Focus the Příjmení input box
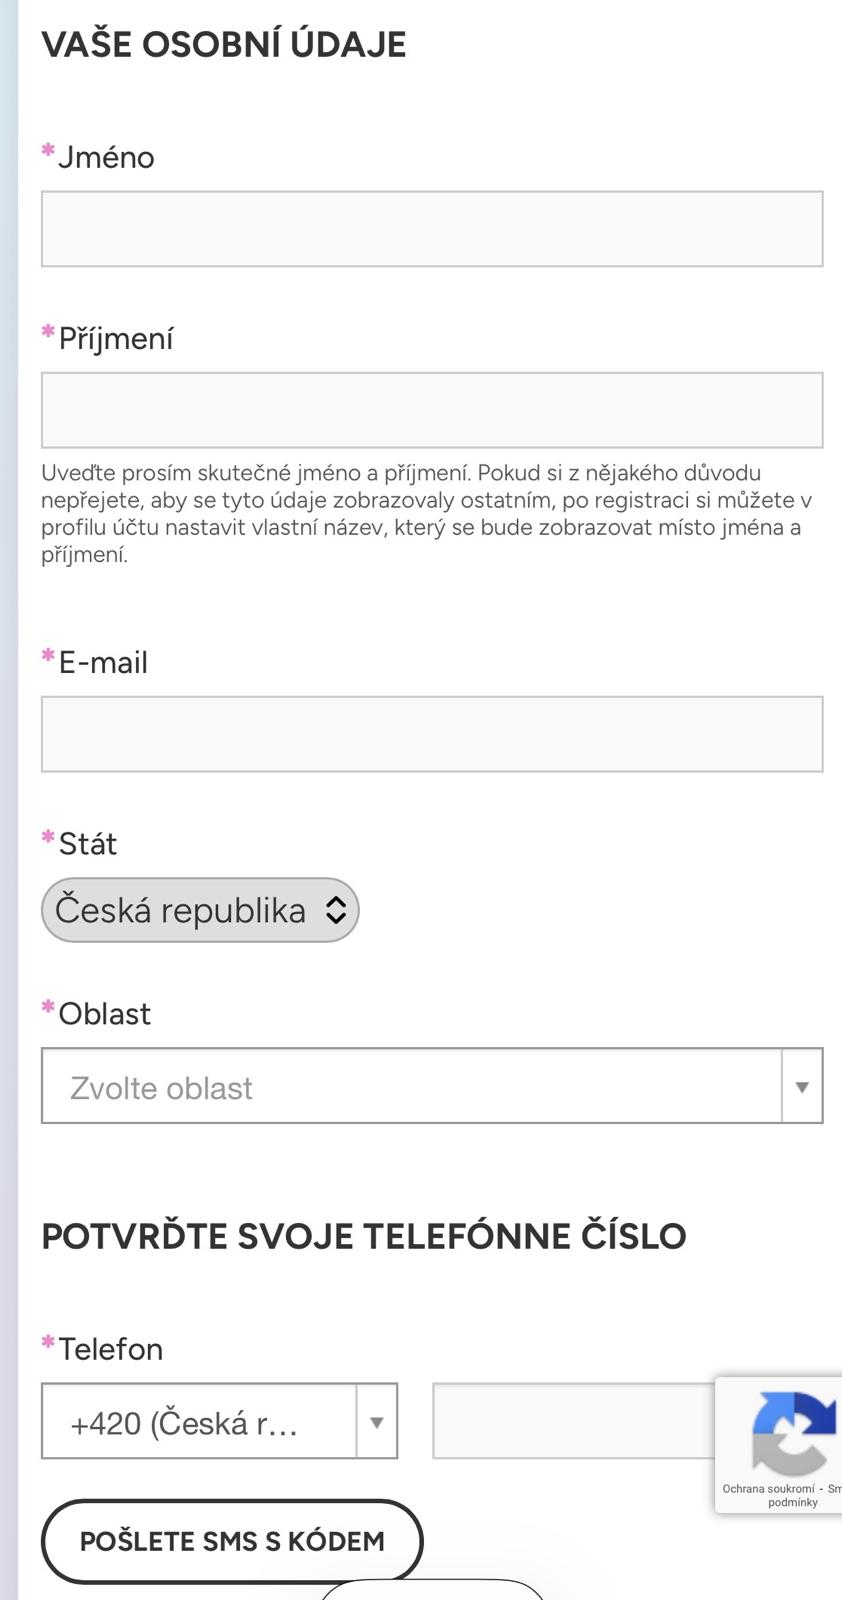Screen dimensions: 842x1600 click(x=431, y=410)
